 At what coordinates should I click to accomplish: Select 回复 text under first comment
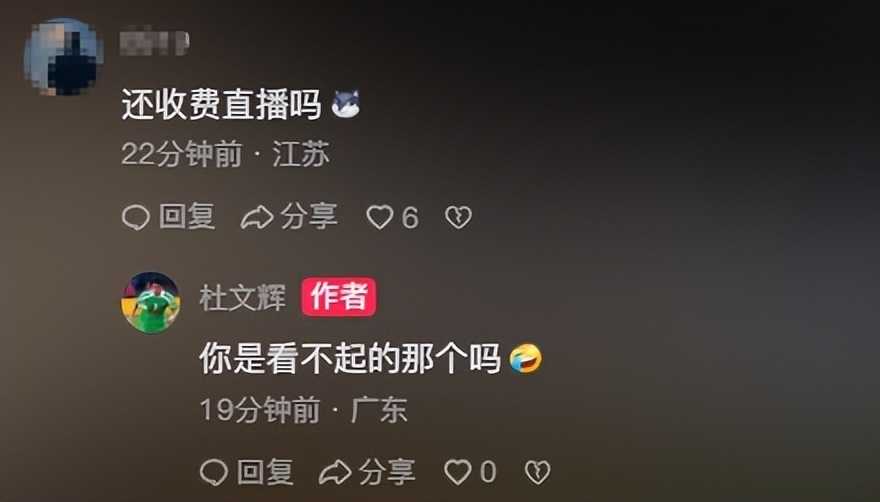(187, 217)
